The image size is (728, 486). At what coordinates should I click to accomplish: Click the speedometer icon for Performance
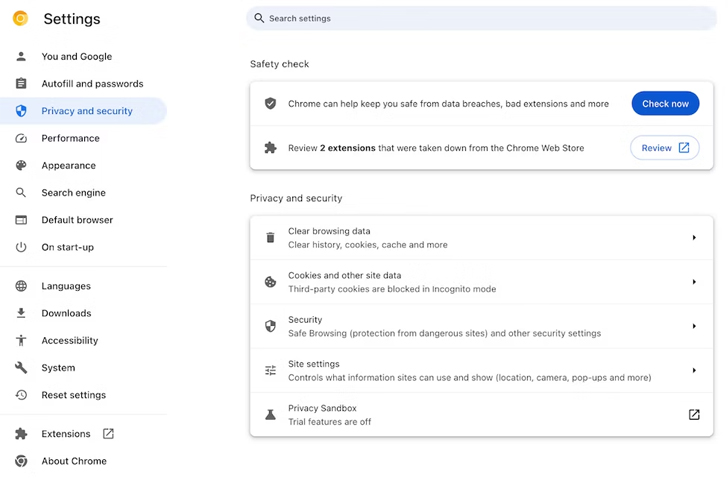point(21,139)
